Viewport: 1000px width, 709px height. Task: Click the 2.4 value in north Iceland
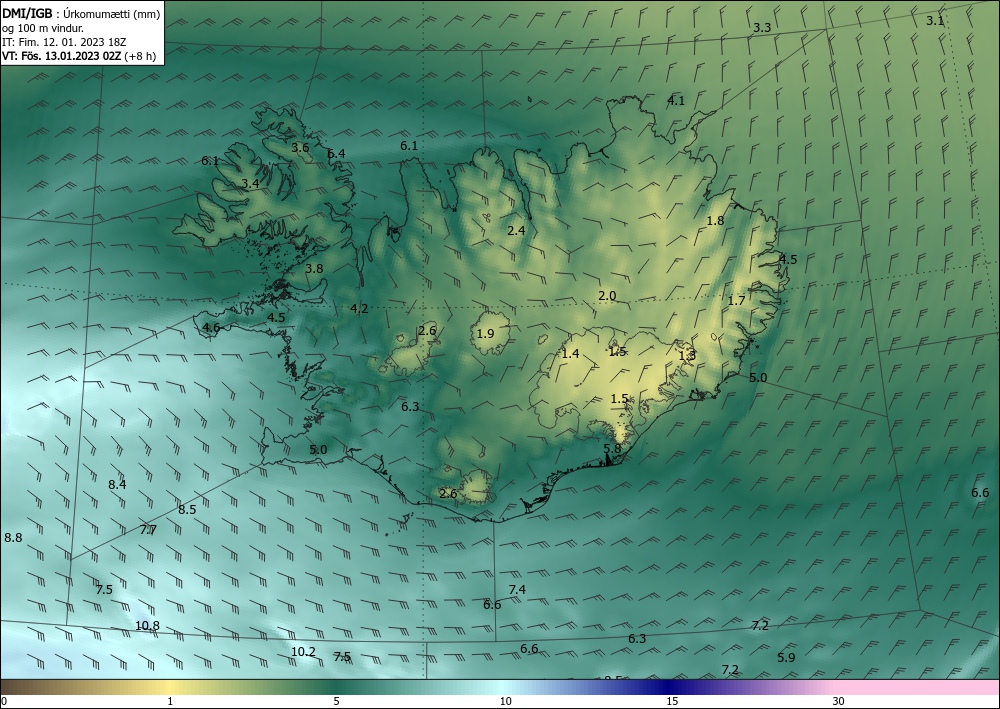[x=516, y=230]
